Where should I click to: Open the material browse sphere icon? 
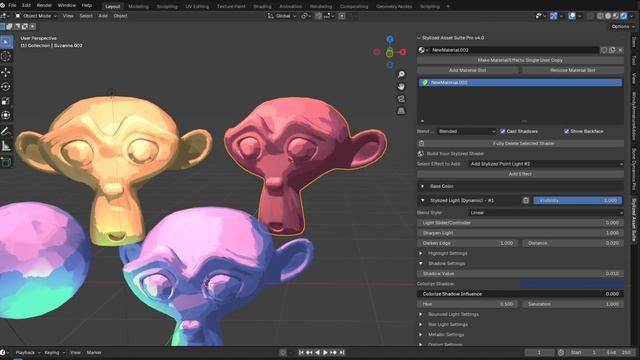coord(423,50)
